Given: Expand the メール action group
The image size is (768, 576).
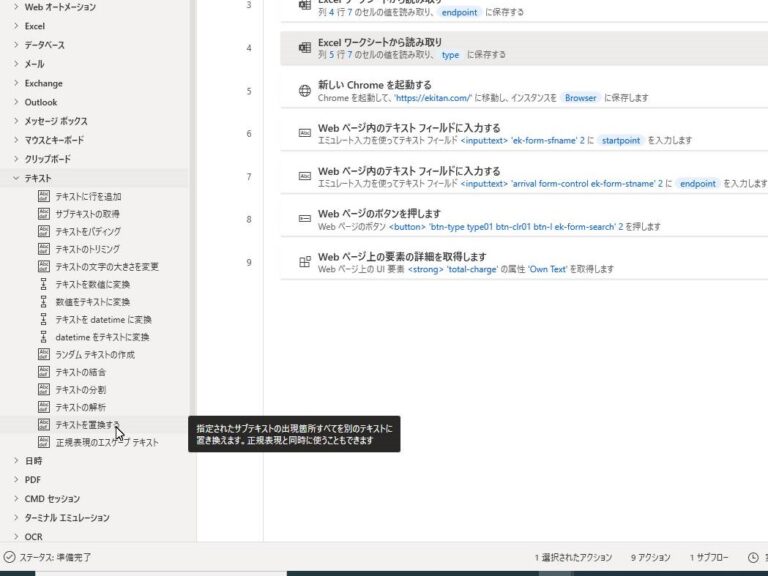Looking at the screenshot, I should click(x=16, y=64).
